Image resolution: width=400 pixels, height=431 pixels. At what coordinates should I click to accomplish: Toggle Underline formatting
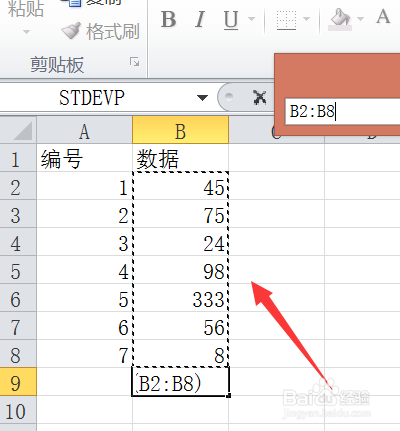click(231, 19)
